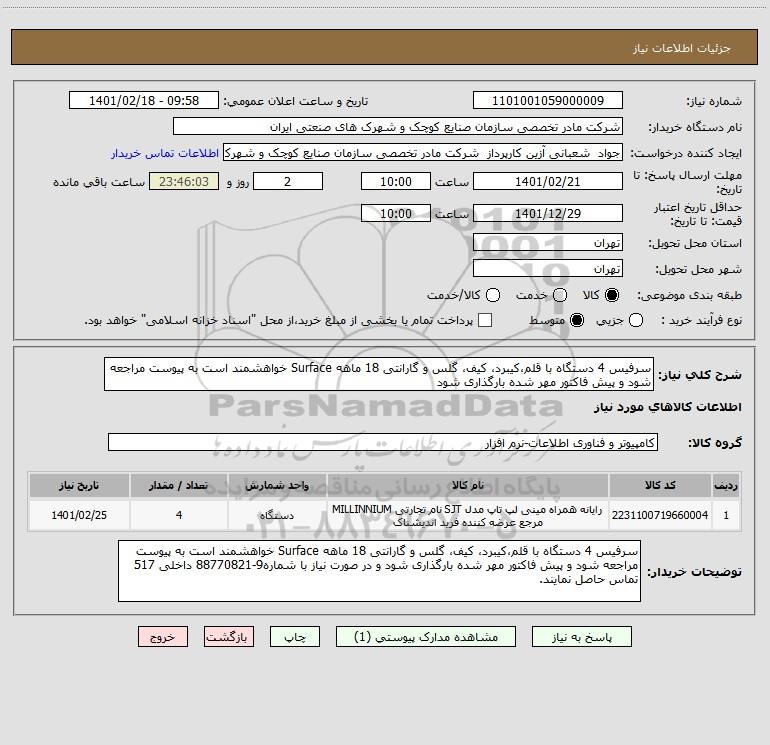Click the تعداد / مقدار column header
770x745 pixels.
(x=179, y=485)
